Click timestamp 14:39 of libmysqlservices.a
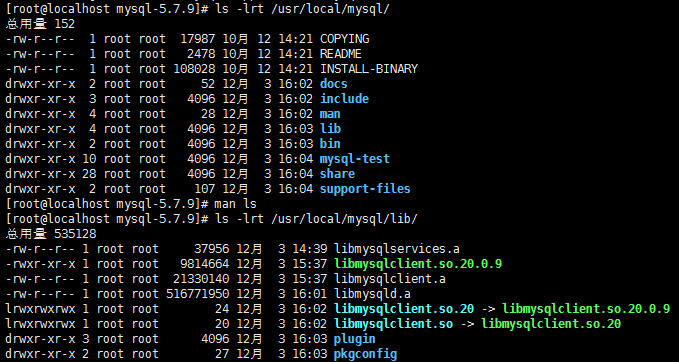The width and height of the screenshot is (679, 362). pyautogui.click(x=309, y=249)
